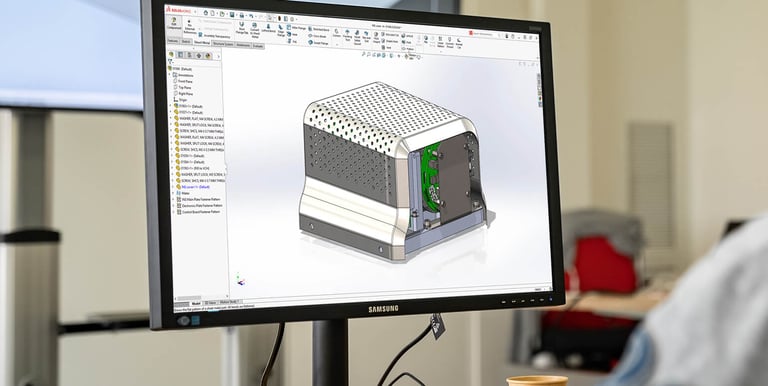Click the Edit Component tool
The height and width of the screenshot is (386, 768).
(x=174, y=24)
